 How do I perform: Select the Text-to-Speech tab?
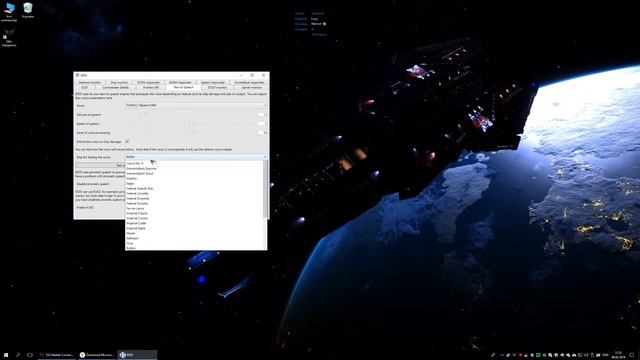pyautogui.click(x=184, y=87)
